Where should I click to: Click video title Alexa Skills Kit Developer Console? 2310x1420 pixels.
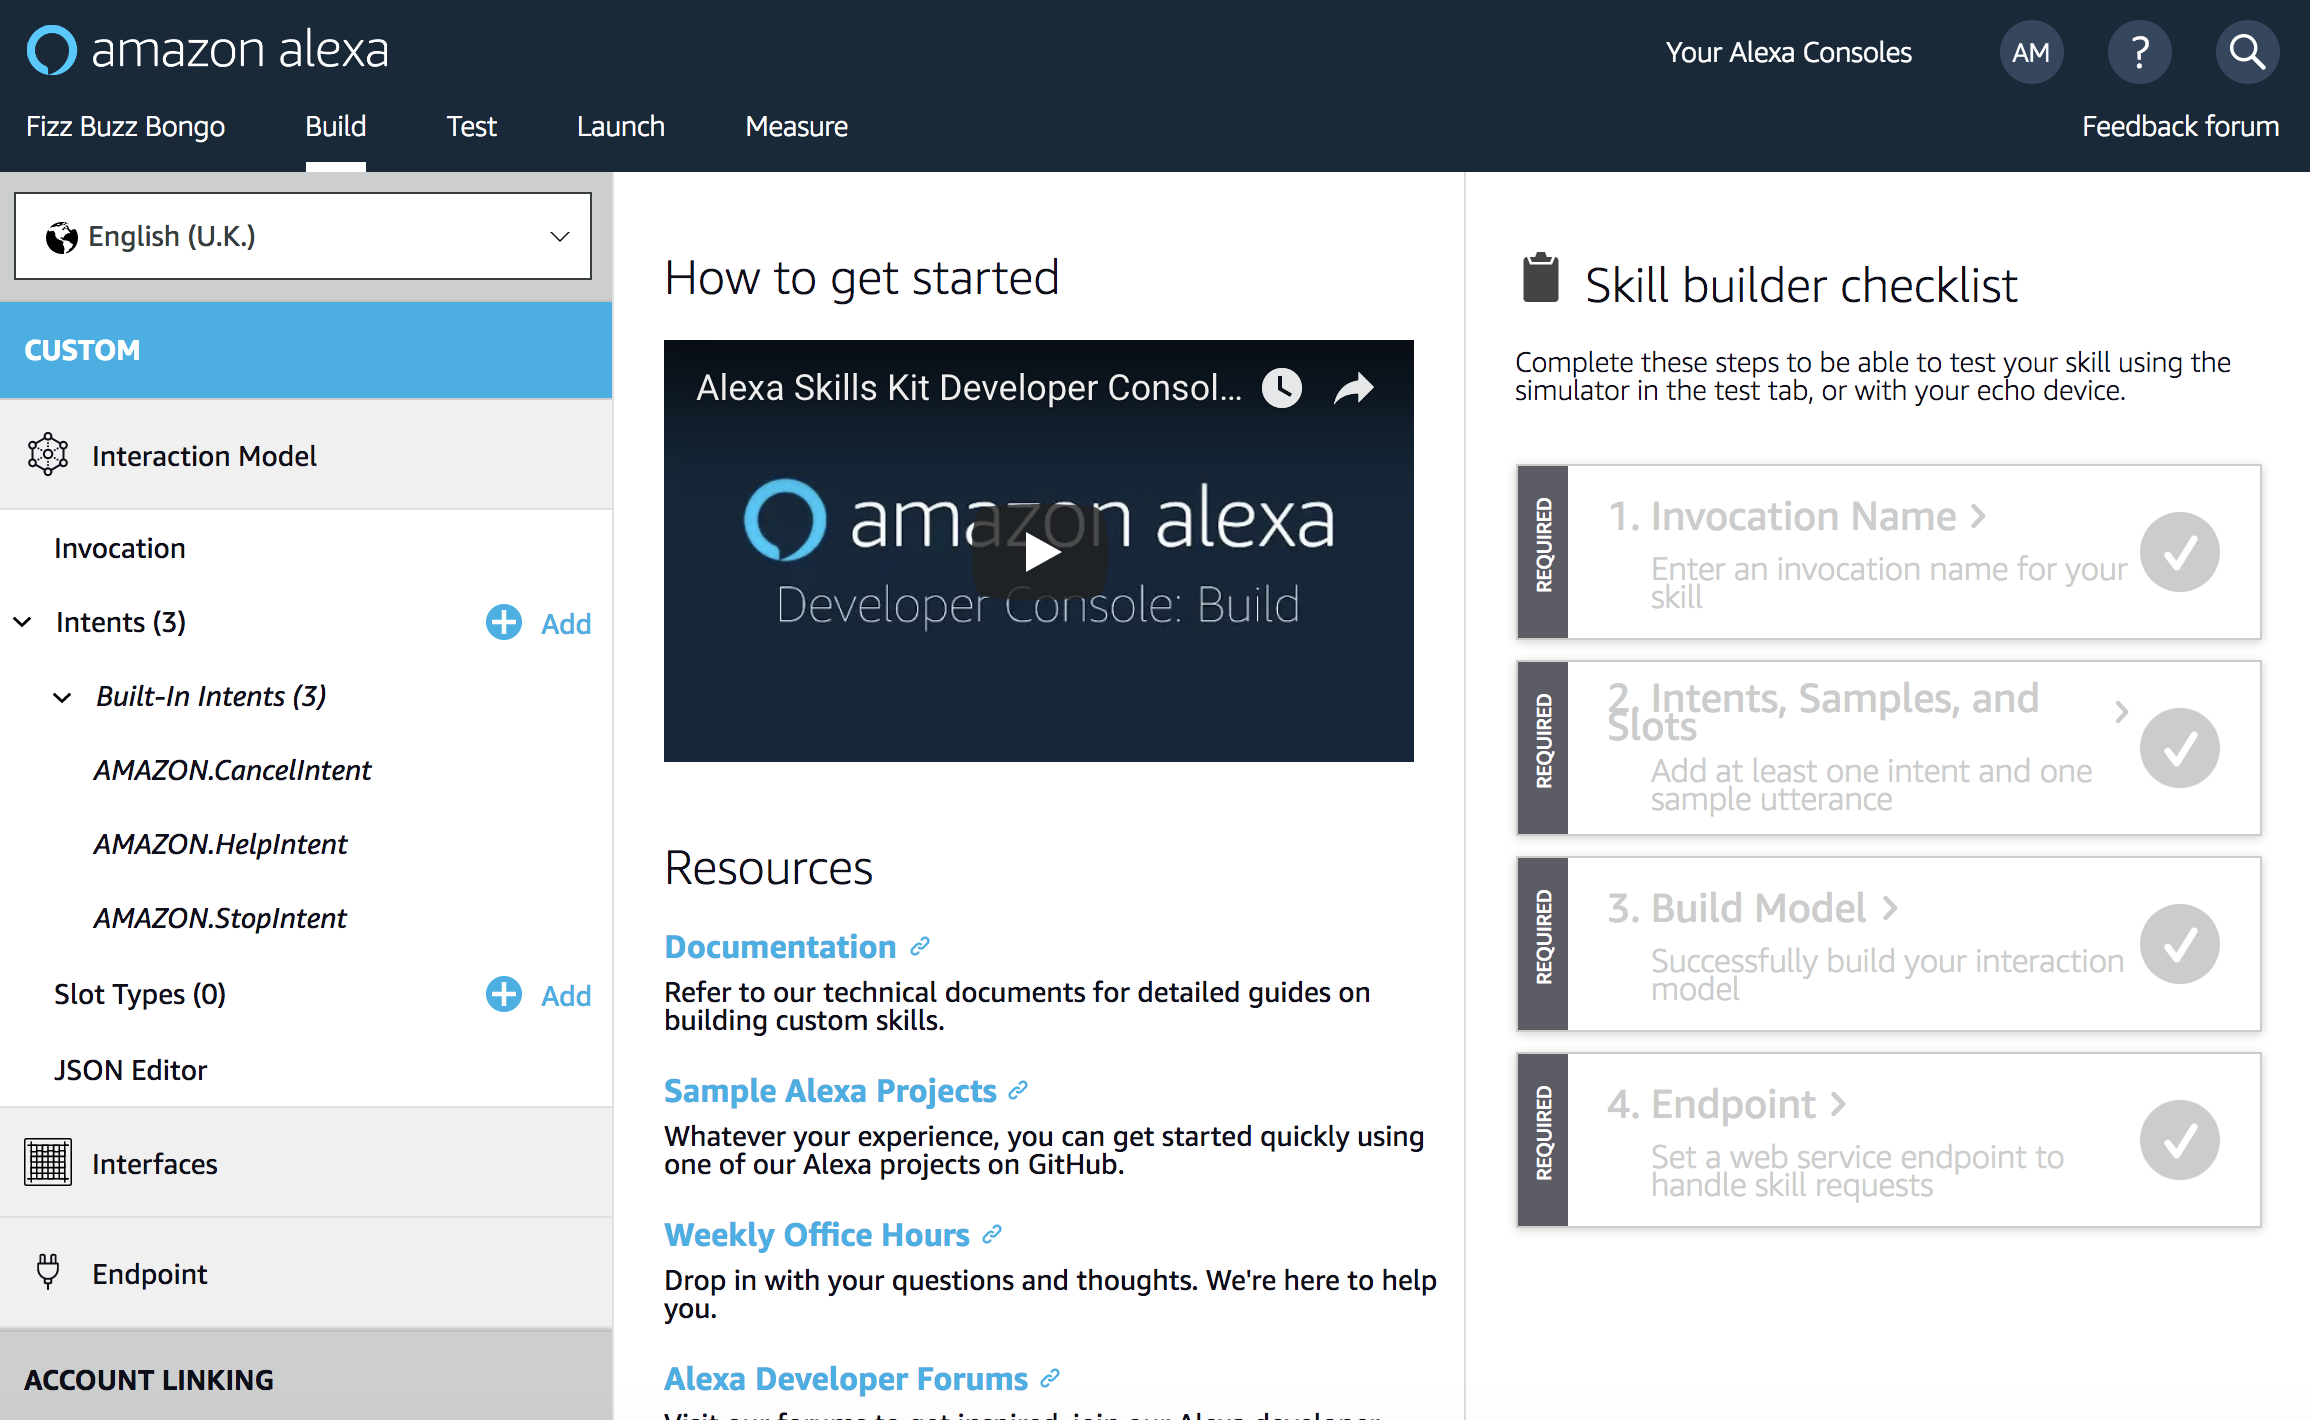pos(969,388)
